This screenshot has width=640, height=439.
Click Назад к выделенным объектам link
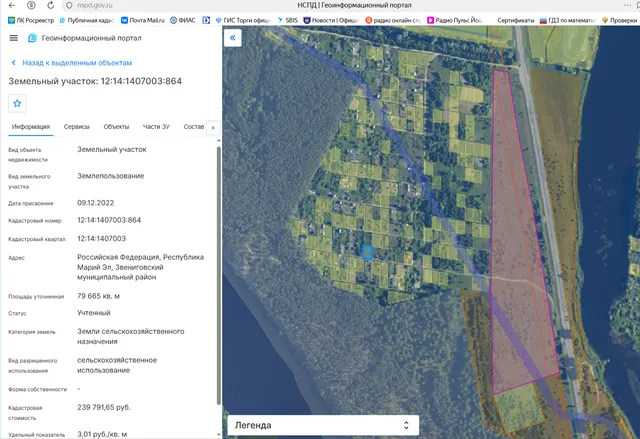(77, 63)
